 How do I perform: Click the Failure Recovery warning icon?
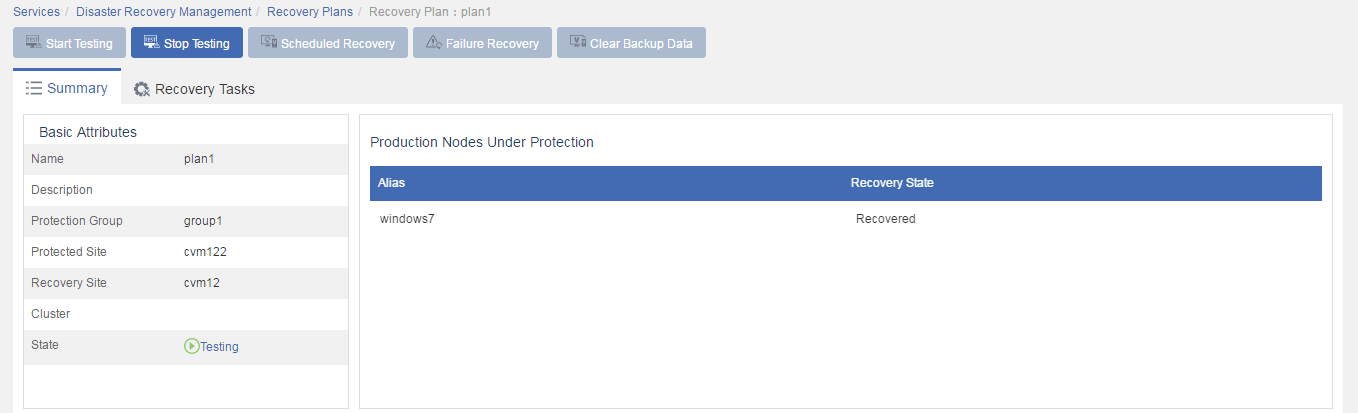click(433, 43)
